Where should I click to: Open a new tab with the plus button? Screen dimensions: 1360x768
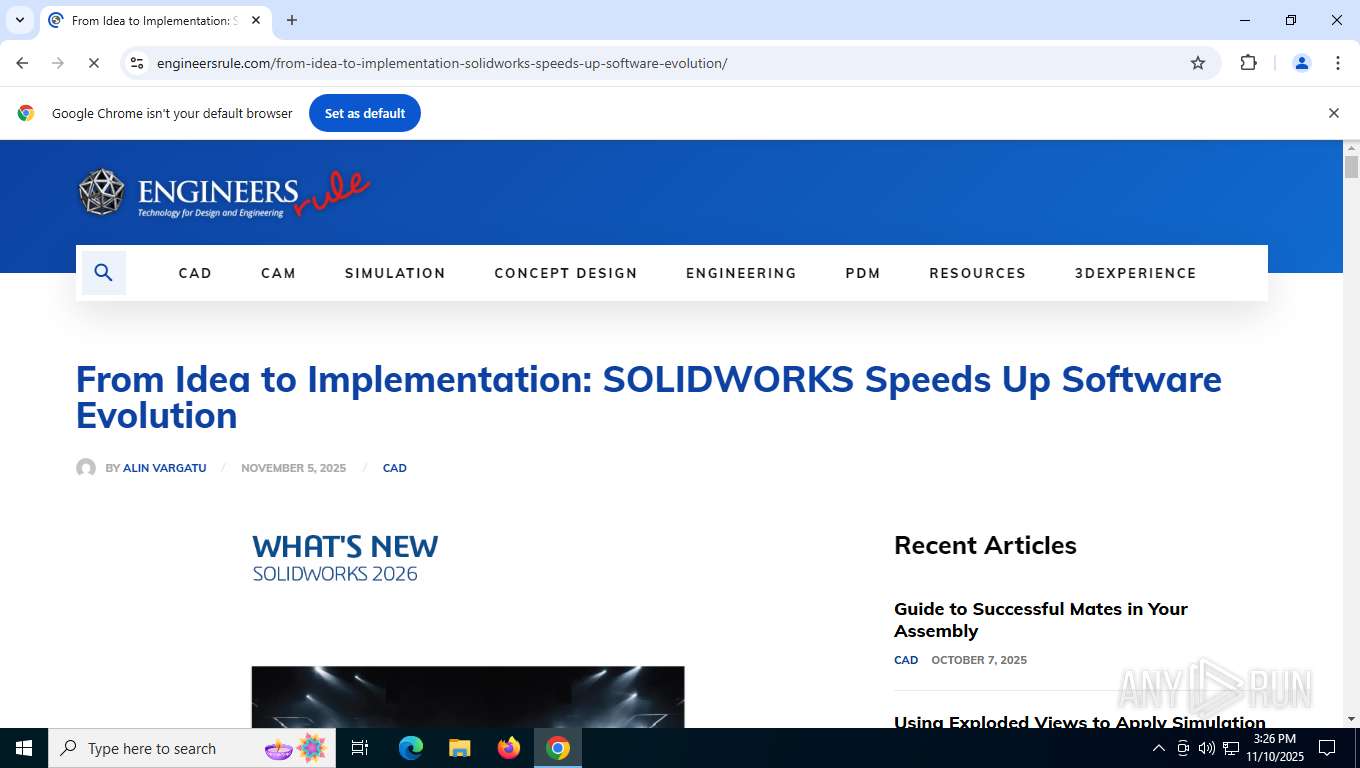pos(292,20)
